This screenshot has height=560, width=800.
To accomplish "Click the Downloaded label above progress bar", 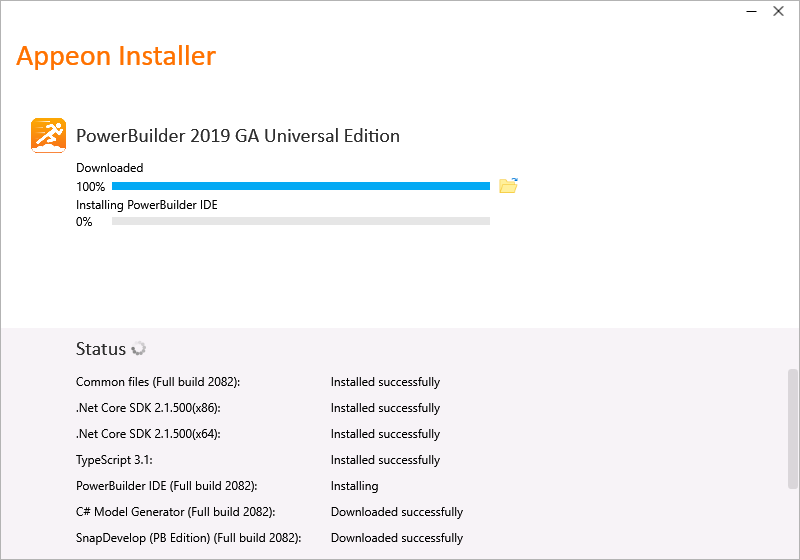I will pos(110,168).
